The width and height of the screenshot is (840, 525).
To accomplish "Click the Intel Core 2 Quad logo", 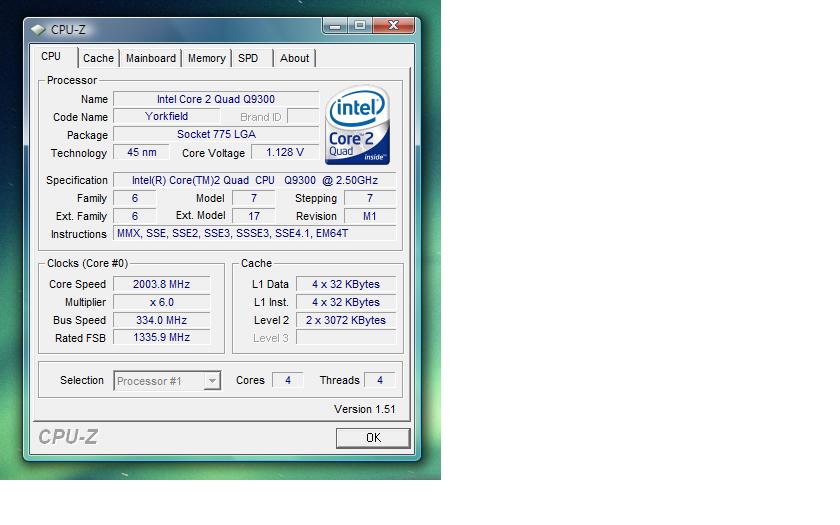I will pos(357,125).
